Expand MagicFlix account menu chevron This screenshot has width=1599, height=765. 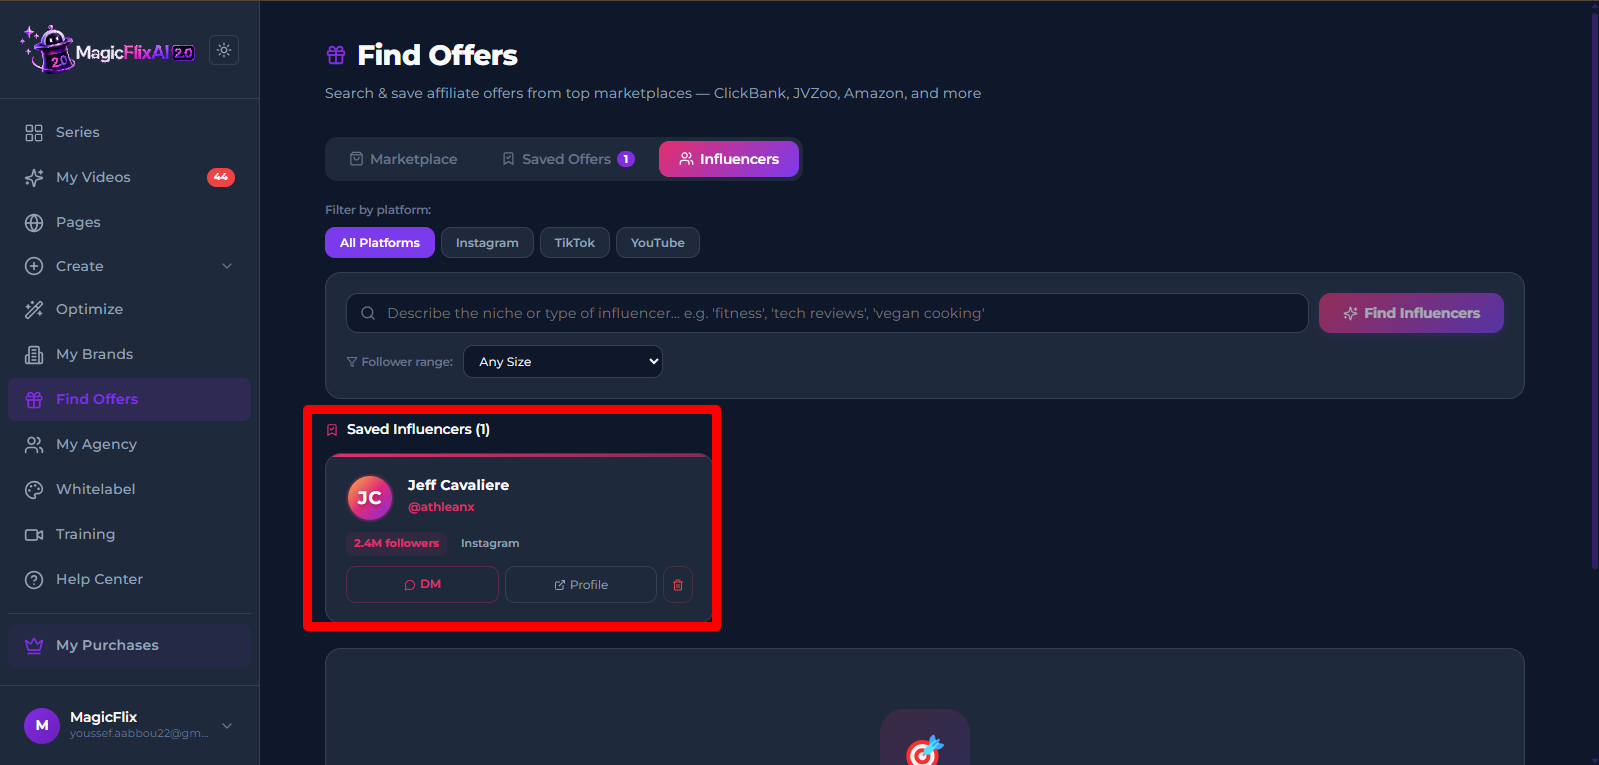227,726
